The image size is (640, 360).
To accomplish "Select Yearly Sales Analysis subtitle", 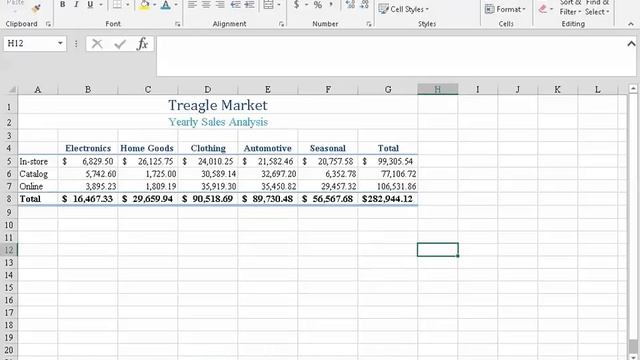I will click(x=218, y=122).
